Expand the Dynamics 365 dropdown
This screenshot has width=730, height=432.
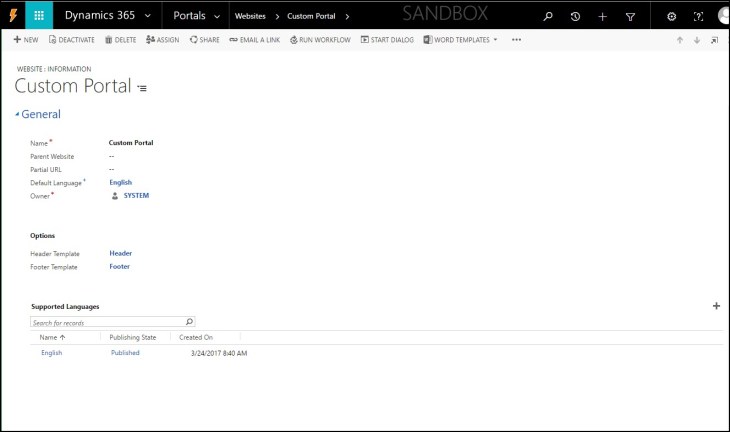coord(148,16)
